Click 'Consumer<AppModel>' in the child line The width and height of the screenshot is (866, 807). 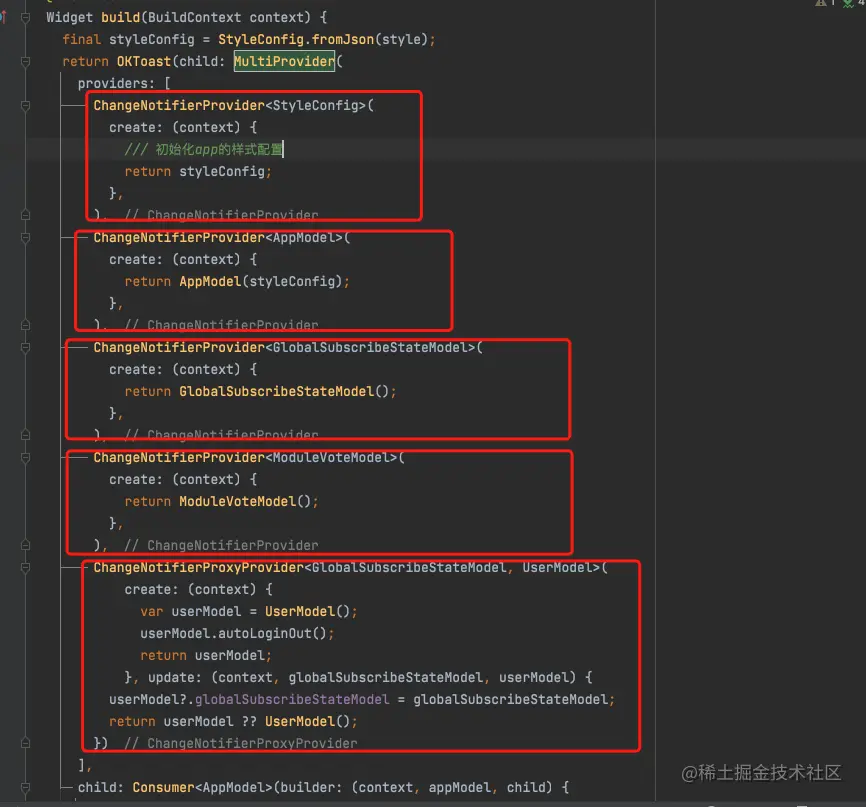tap(202, 788)
